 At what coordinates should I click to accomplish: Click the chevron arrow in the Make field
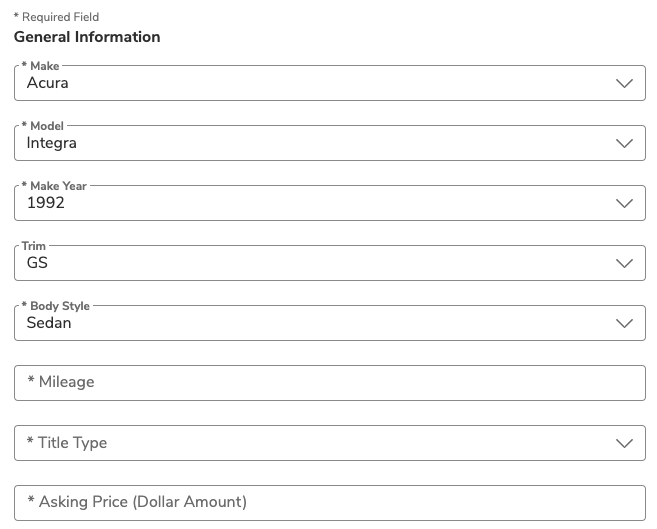[625, 84]
